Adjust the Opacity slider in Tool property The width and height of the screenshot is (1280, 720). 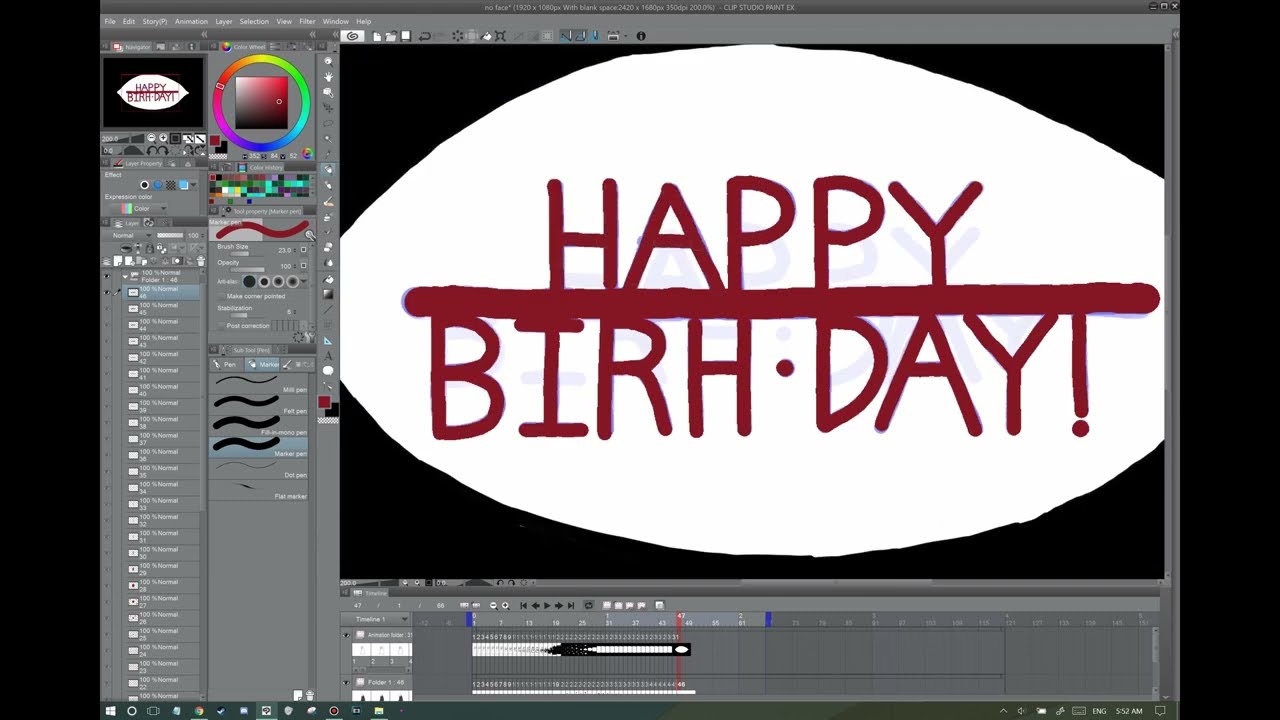tap(247, 269)
